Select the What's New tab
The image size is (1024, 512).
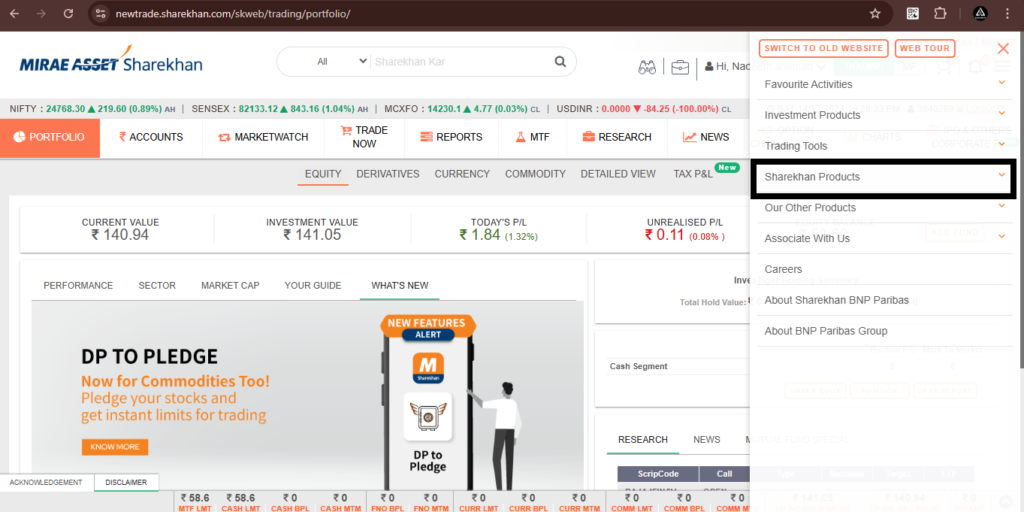click(x=400, y=285)
